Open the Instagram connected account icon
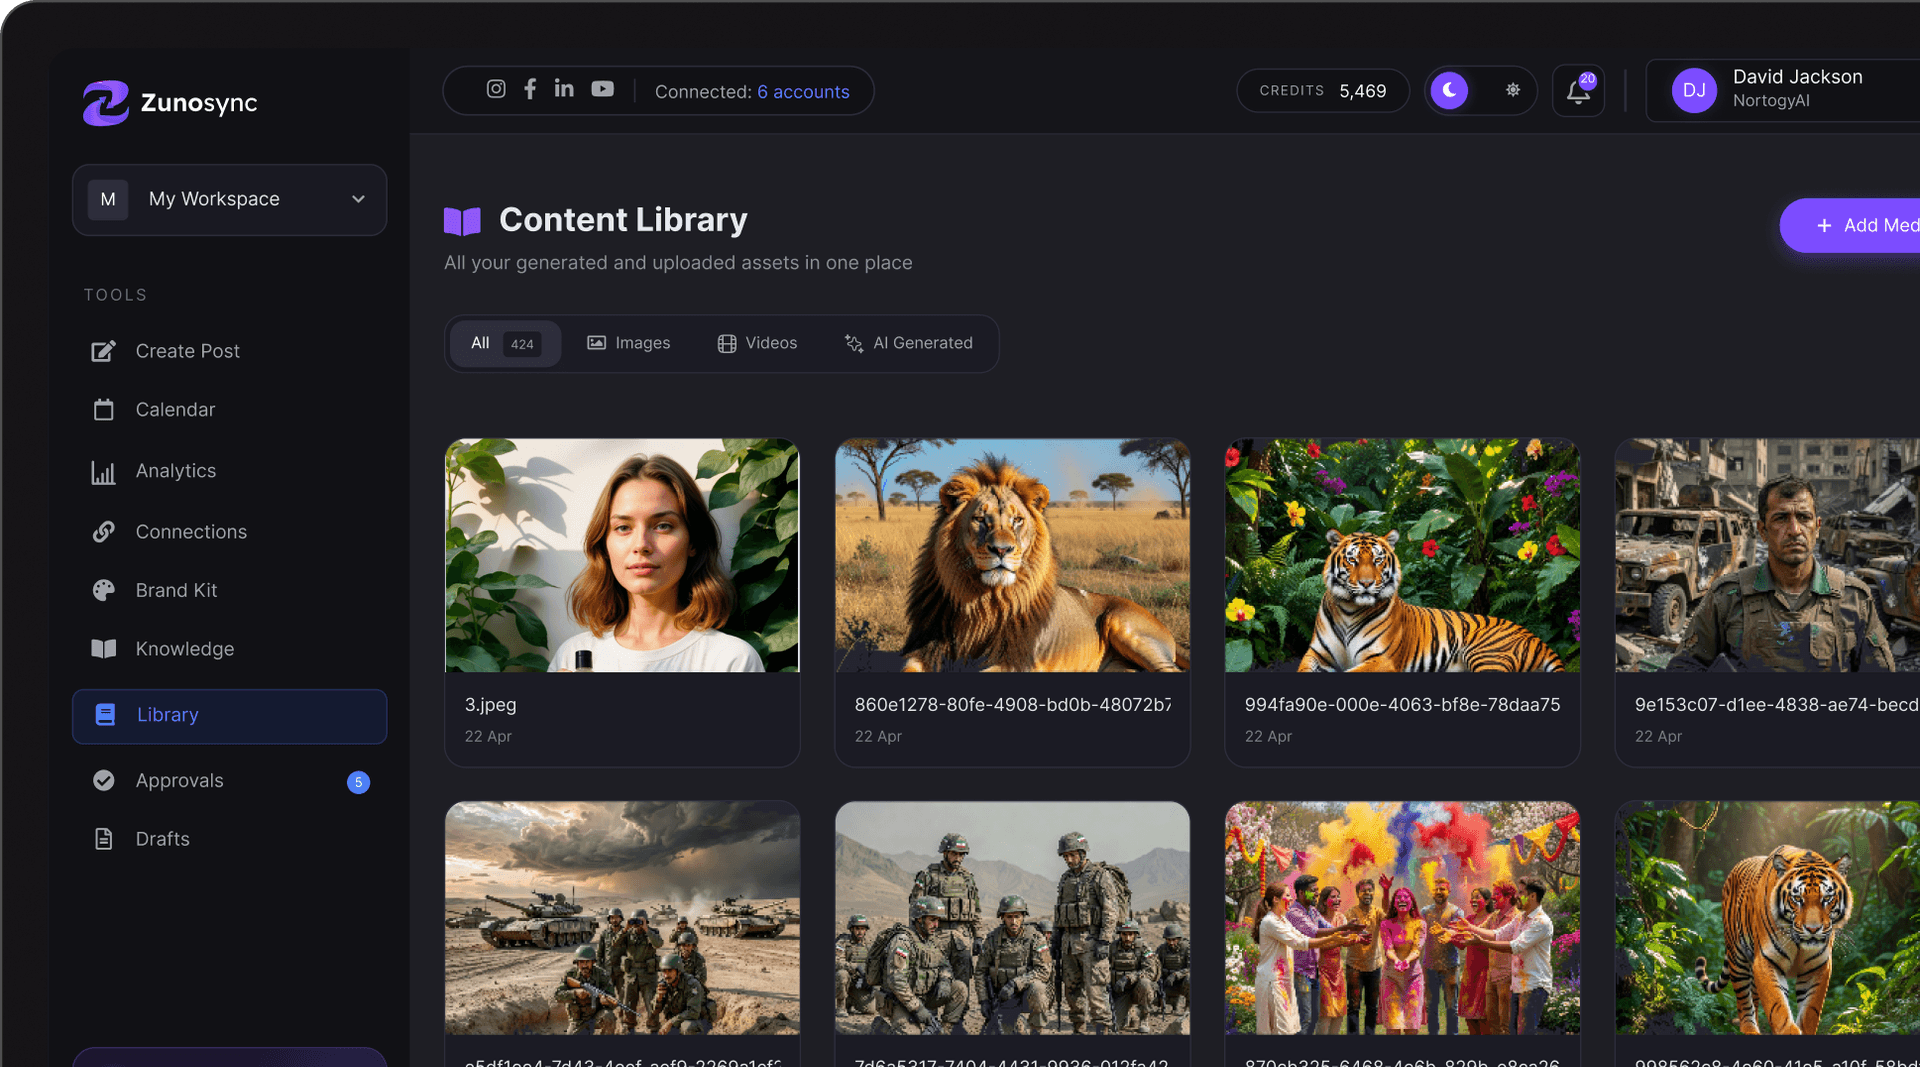 coord(496,90)
